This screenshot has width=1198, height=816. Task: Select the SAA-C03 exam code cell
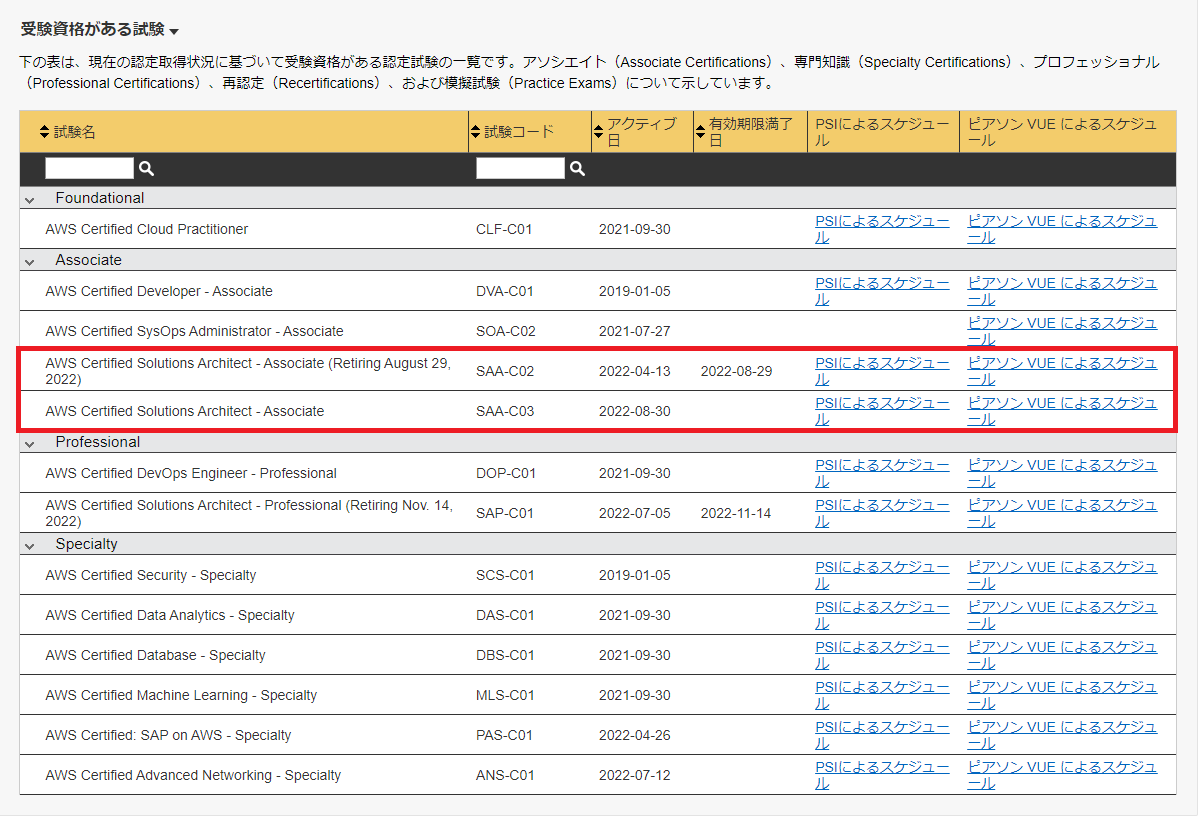[505, 411]
